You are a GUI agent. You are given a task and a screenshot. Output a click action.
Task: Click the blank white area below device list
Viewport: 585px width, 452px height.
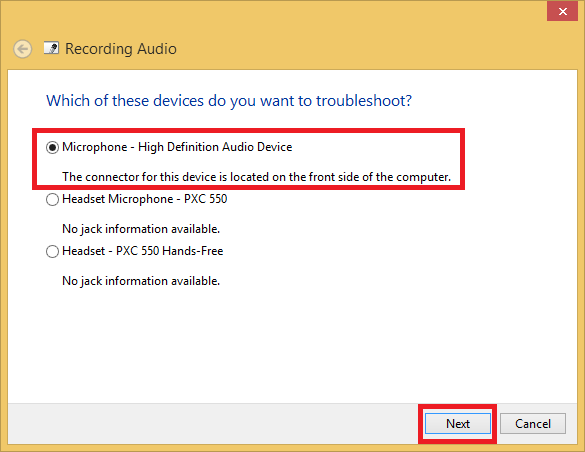[x=292, y=345]
